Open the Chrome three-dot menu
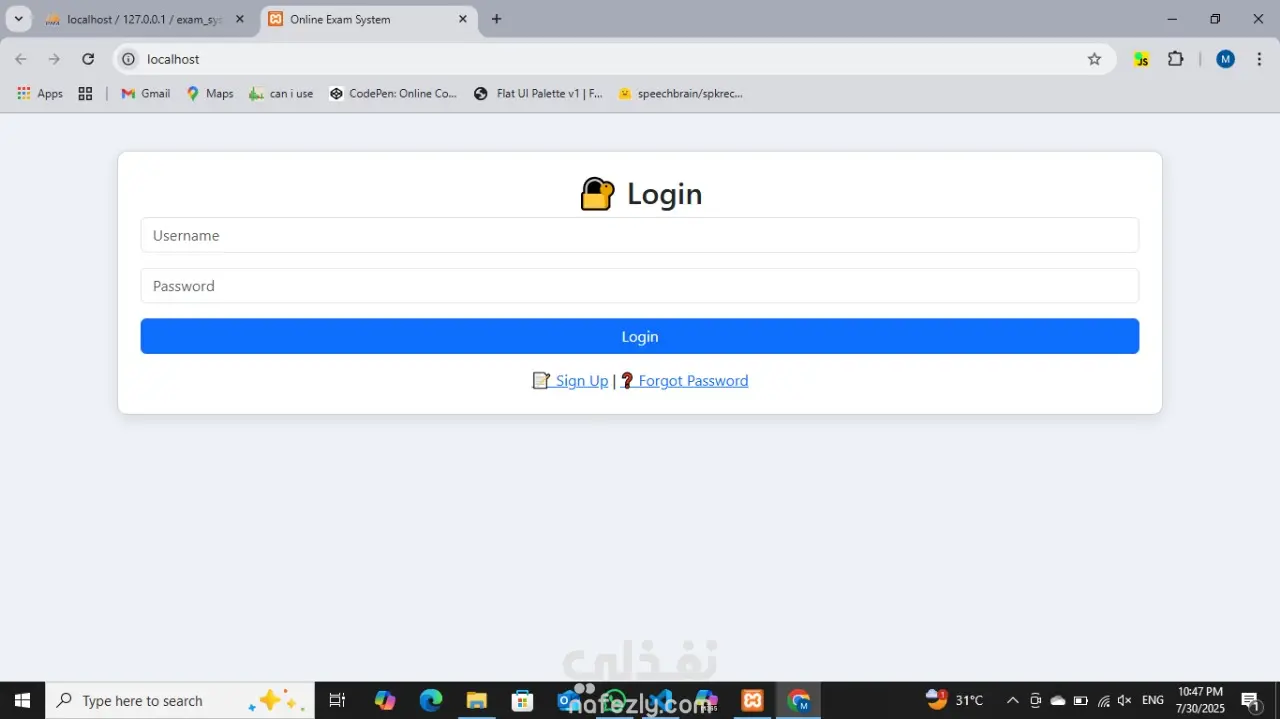The width and height of the screenshot is (1280, 719). point(1259,59)
